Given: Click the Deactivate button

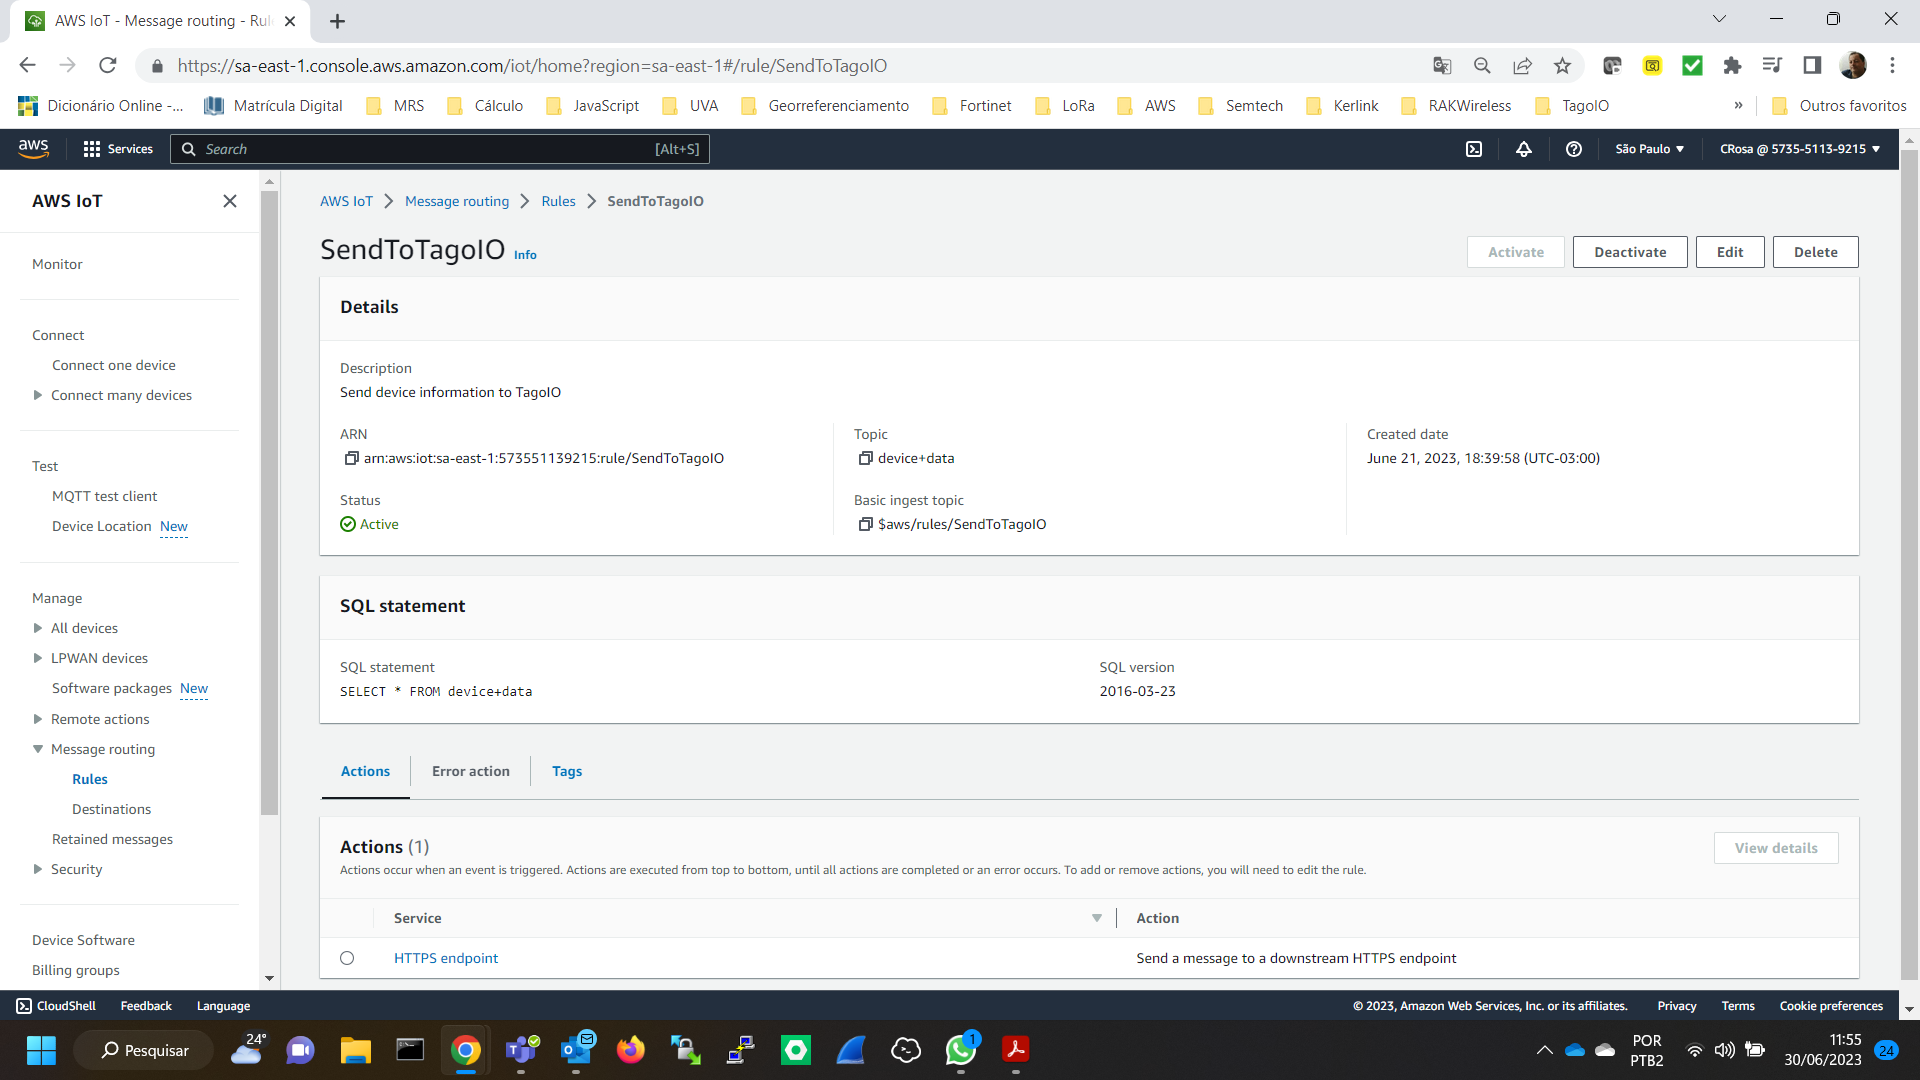Looking at the screenshot, I should [x=1629, y=252].
